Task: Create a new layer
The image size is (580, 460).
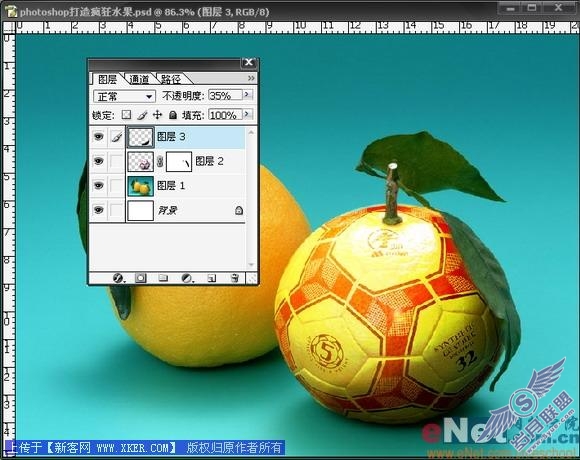Action: pyautogui.click(x=212, y=278)
